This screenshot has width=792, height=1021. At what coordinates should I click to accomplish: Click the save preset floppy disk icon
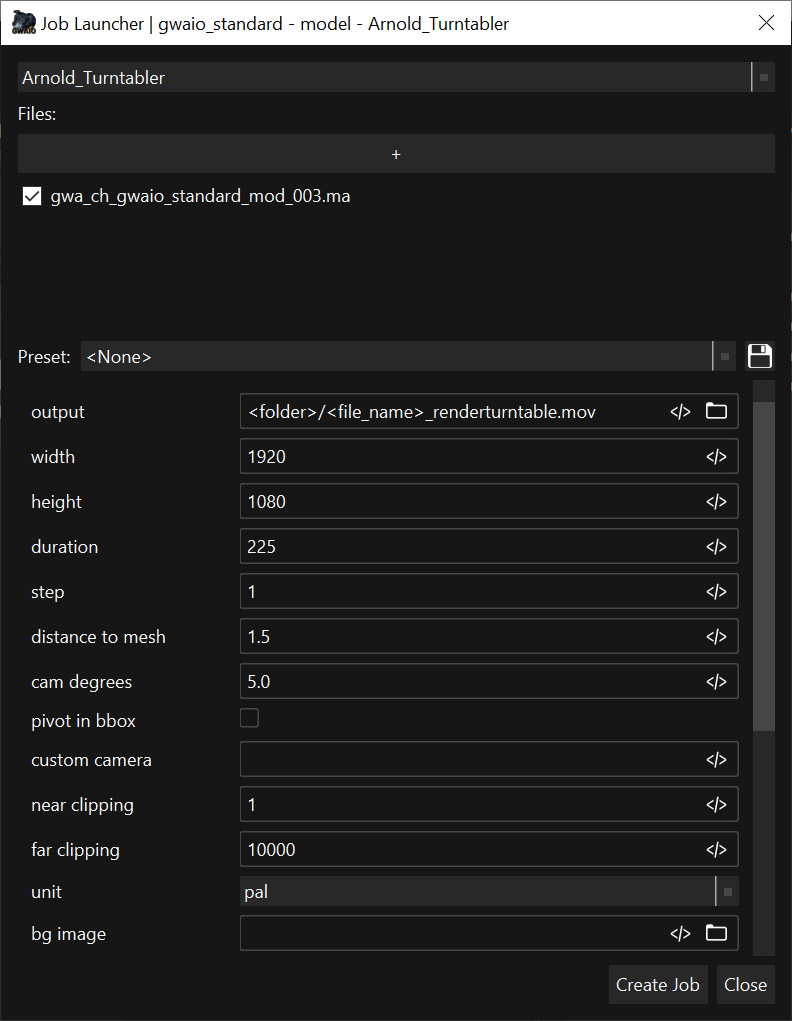click(760, 356)
